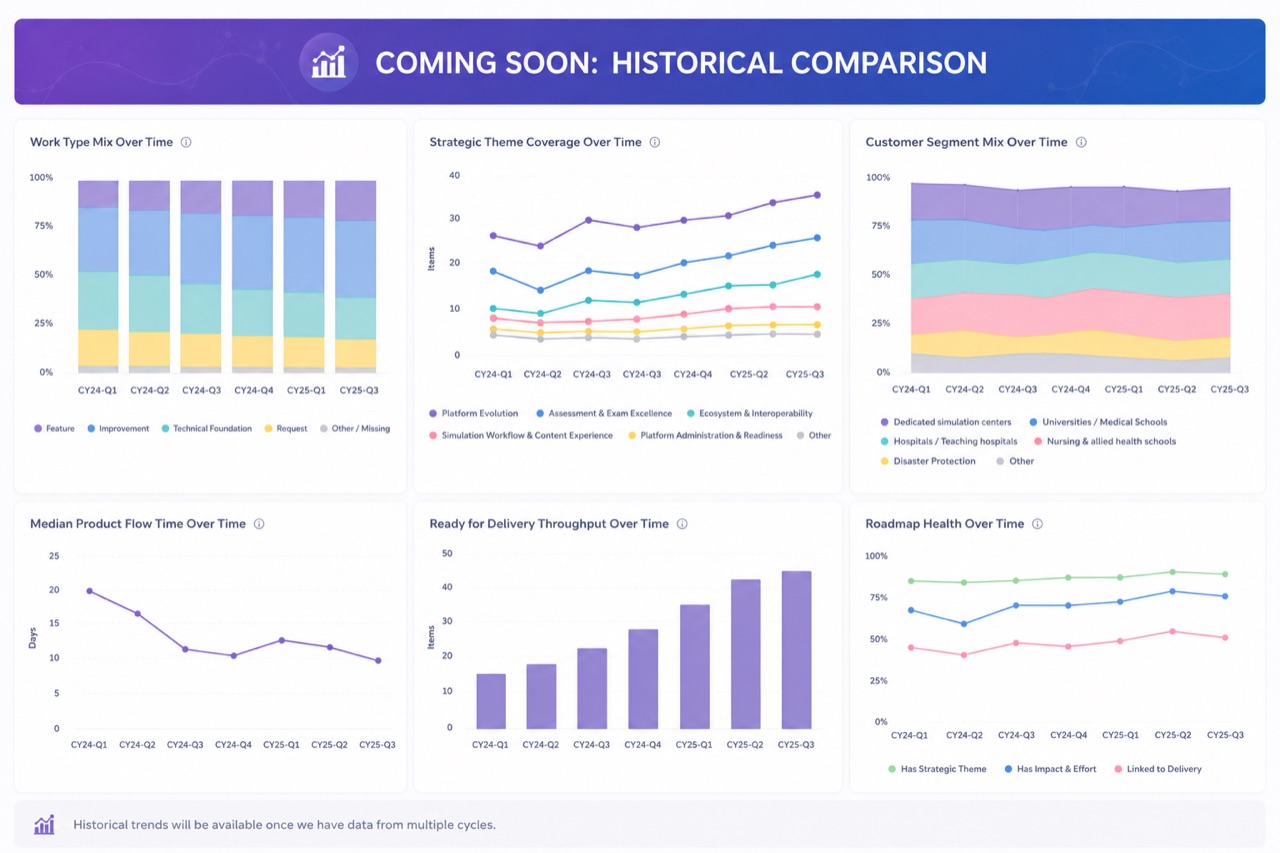Click the info icon beside Roadmap Health Over Time
This screenshot has height=853, width=1280.
1037,523
